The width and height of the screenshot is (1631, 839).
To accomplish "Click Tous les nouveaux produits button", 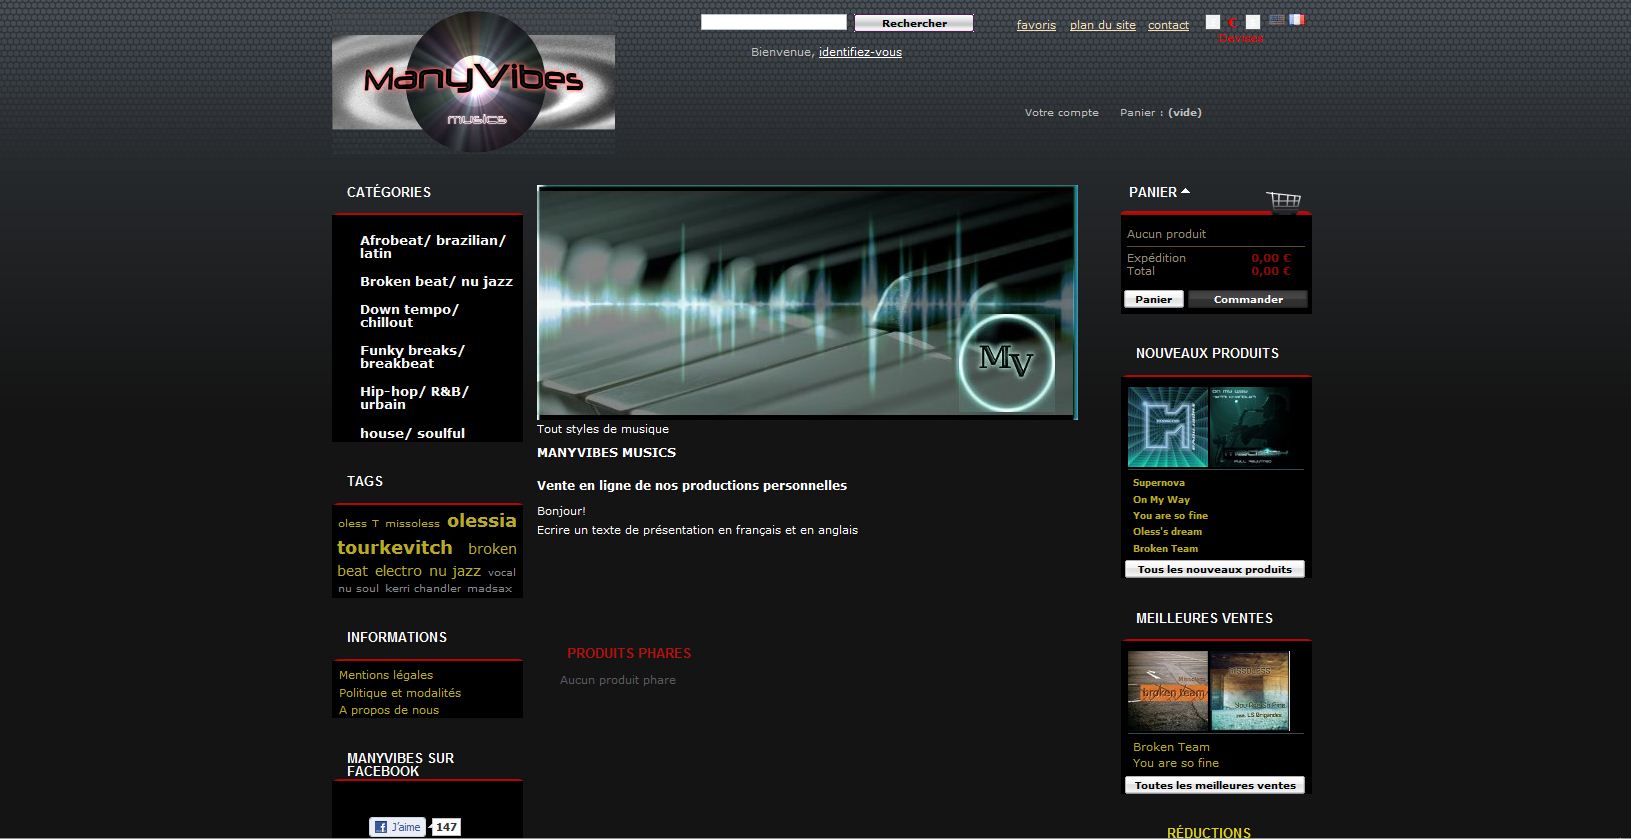I will (x=1214, y=569).
